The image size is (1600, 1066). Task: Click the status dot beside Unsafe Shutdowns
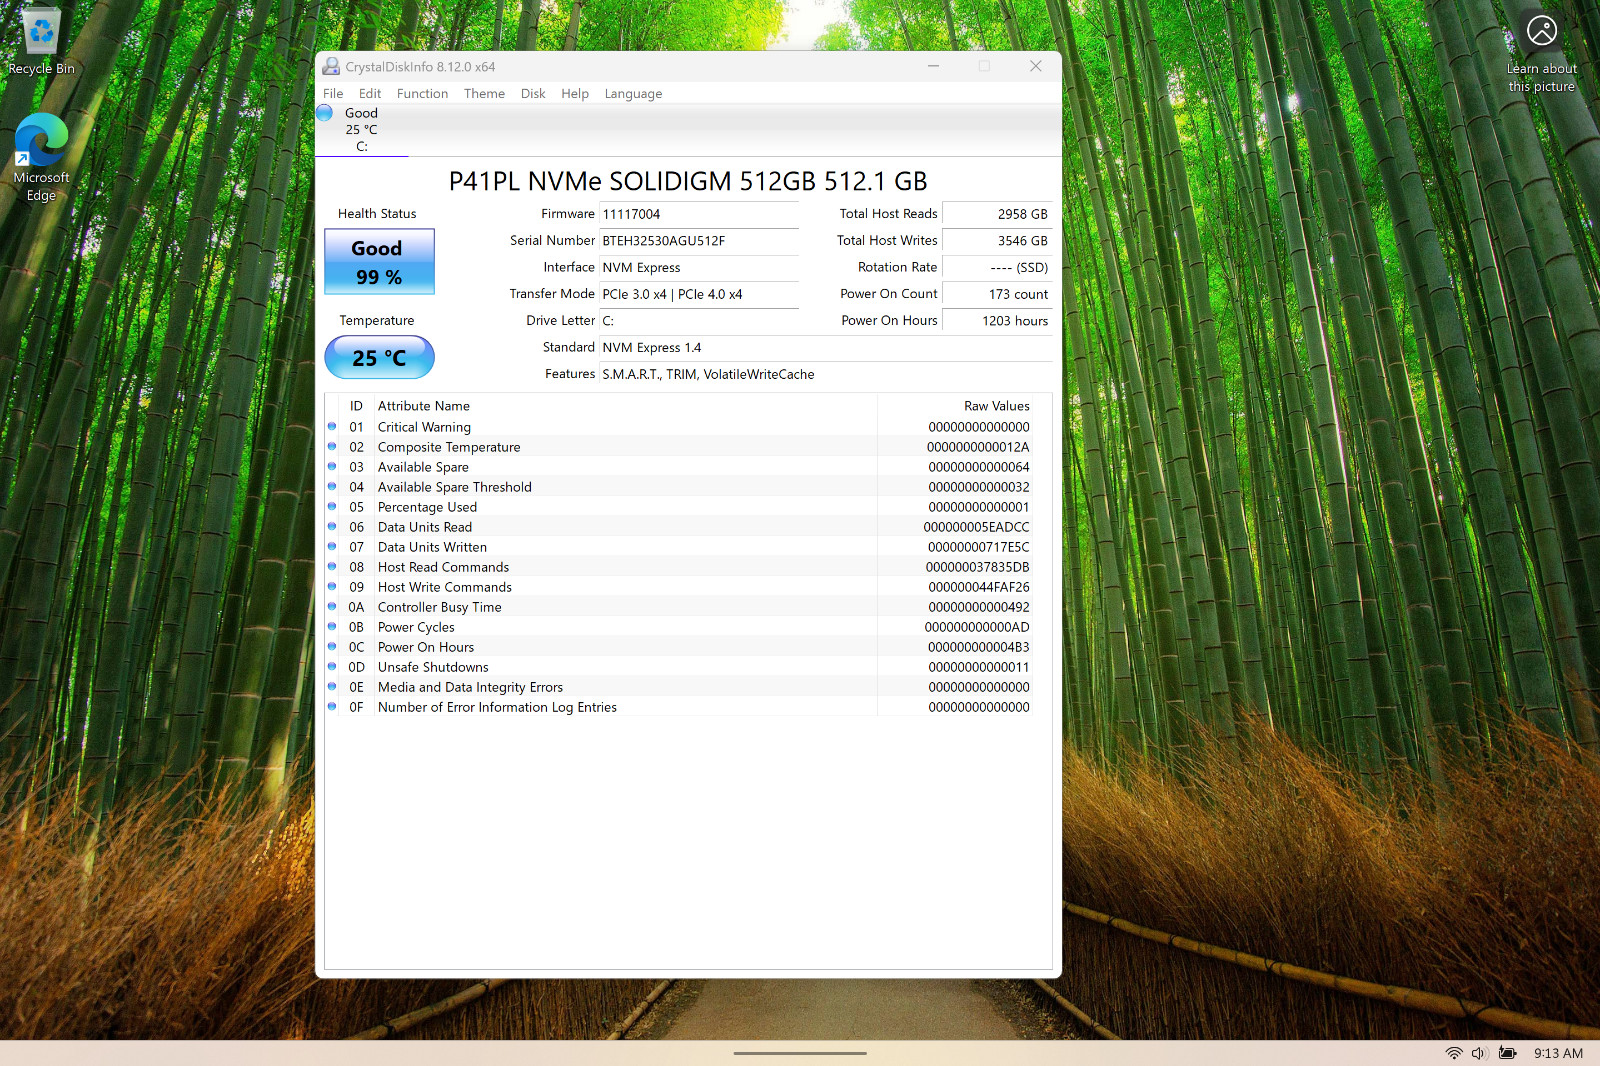pyautogui.click(x=332, y=666)
